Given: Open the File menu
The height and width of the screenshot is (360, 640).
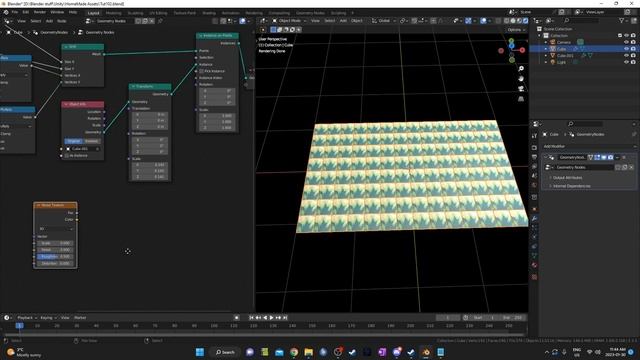Looking at the screenshot, I should (15, 12).
